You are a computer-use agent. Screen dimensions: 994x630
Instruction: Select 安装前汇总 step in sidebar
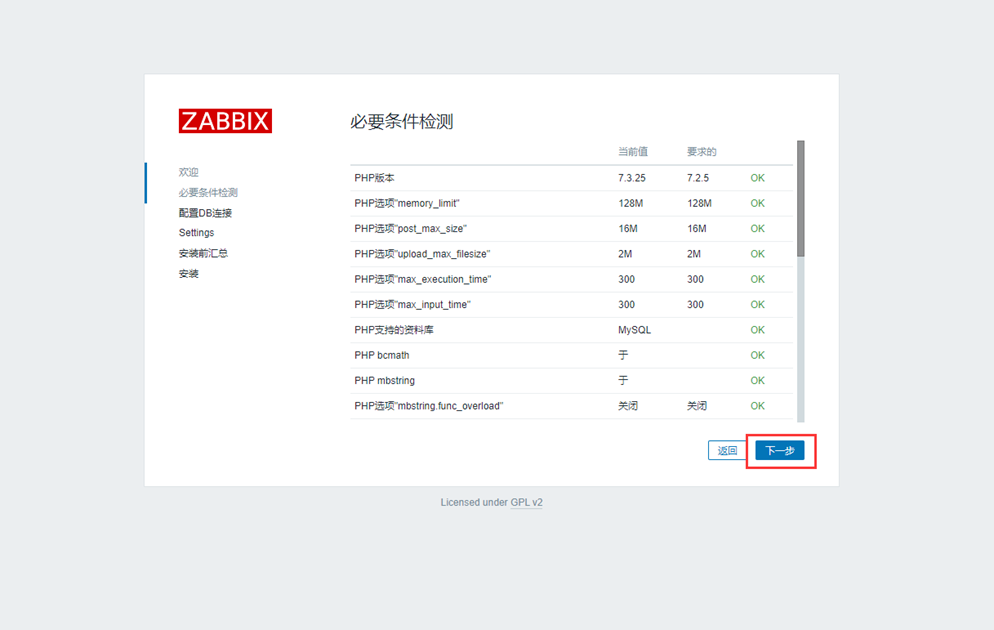(x=203, y=253)
